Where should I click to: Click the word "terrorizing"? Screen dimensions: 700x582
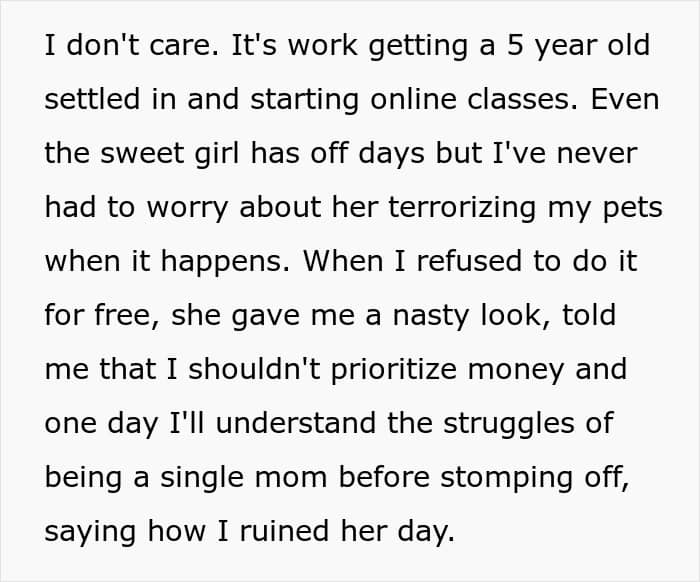tap(462, 208)
